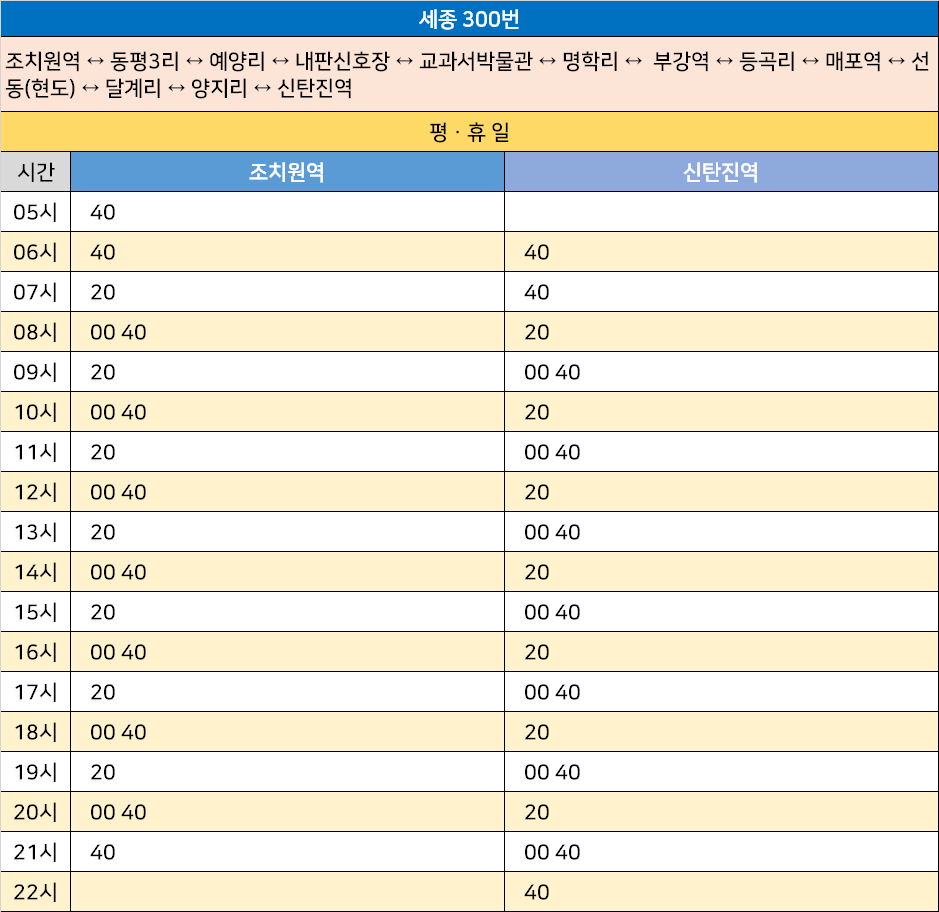939x912 pixels.
Task: Click the 17시 row label
Action: (35, 692)
